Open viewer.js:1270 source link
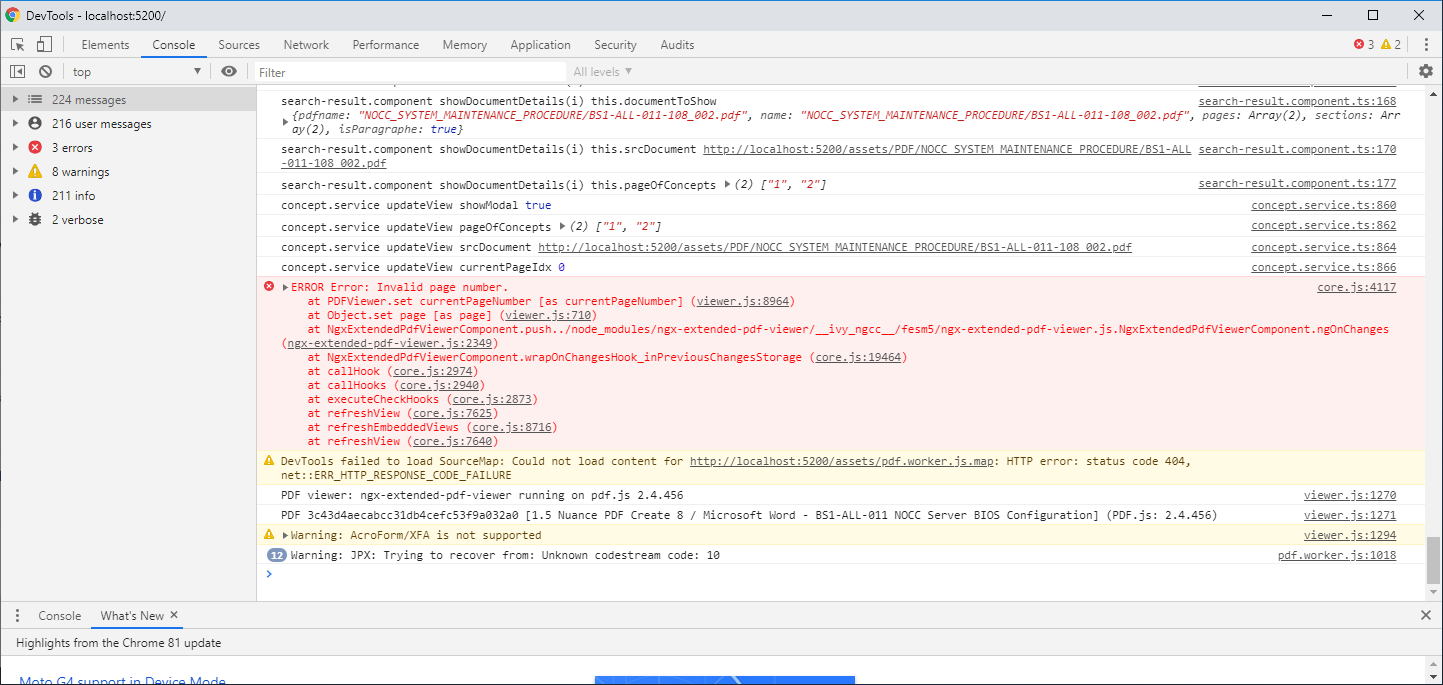This screenshot has height=685, width=1443. pos(1350,495)
